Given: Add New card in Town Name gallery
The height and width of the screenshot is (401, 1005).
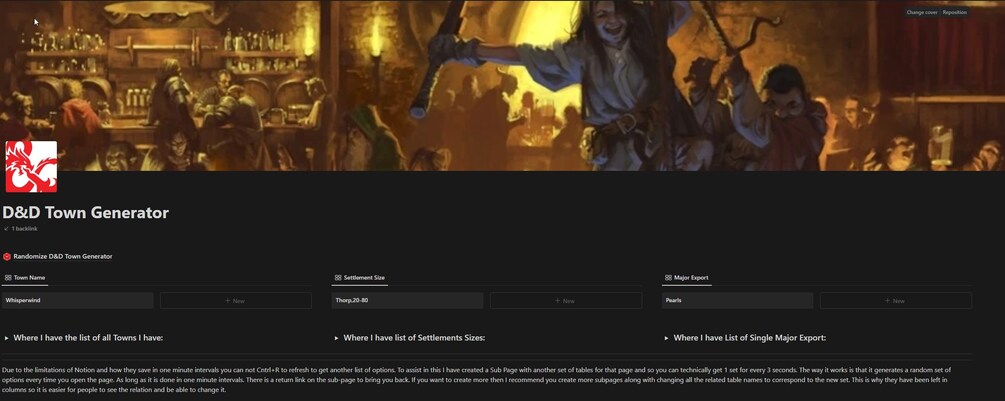Looking at the screenshot, I should pos(236,300).
